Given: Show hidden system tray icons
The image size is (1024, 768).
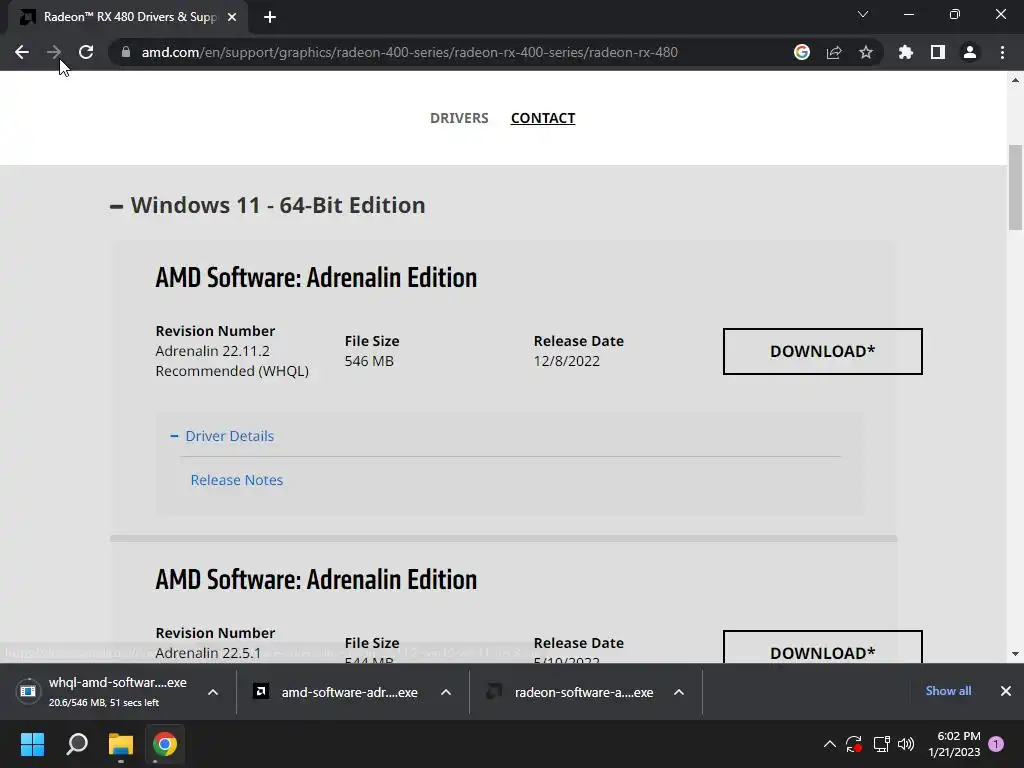Looking at the screenshot, I should pos(829,744).
